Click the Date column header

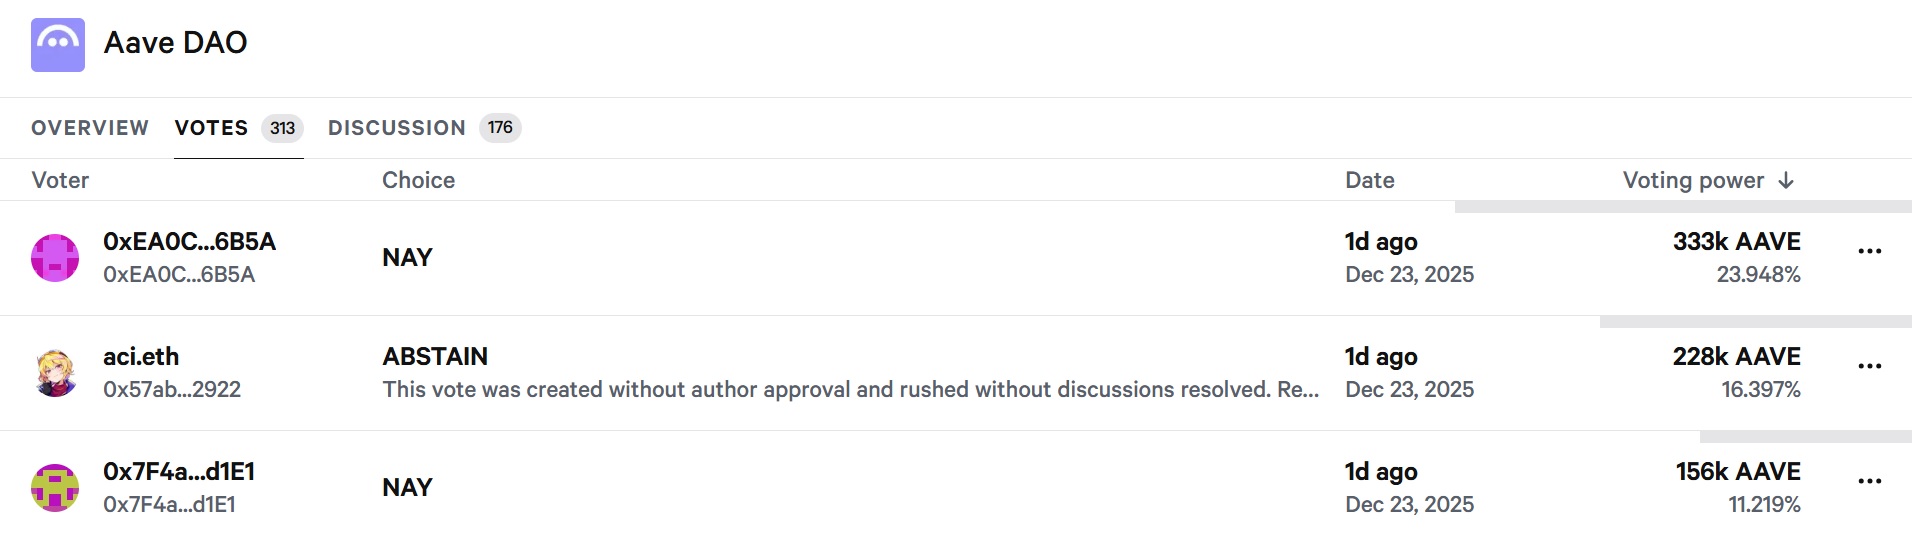(1369, 181)
